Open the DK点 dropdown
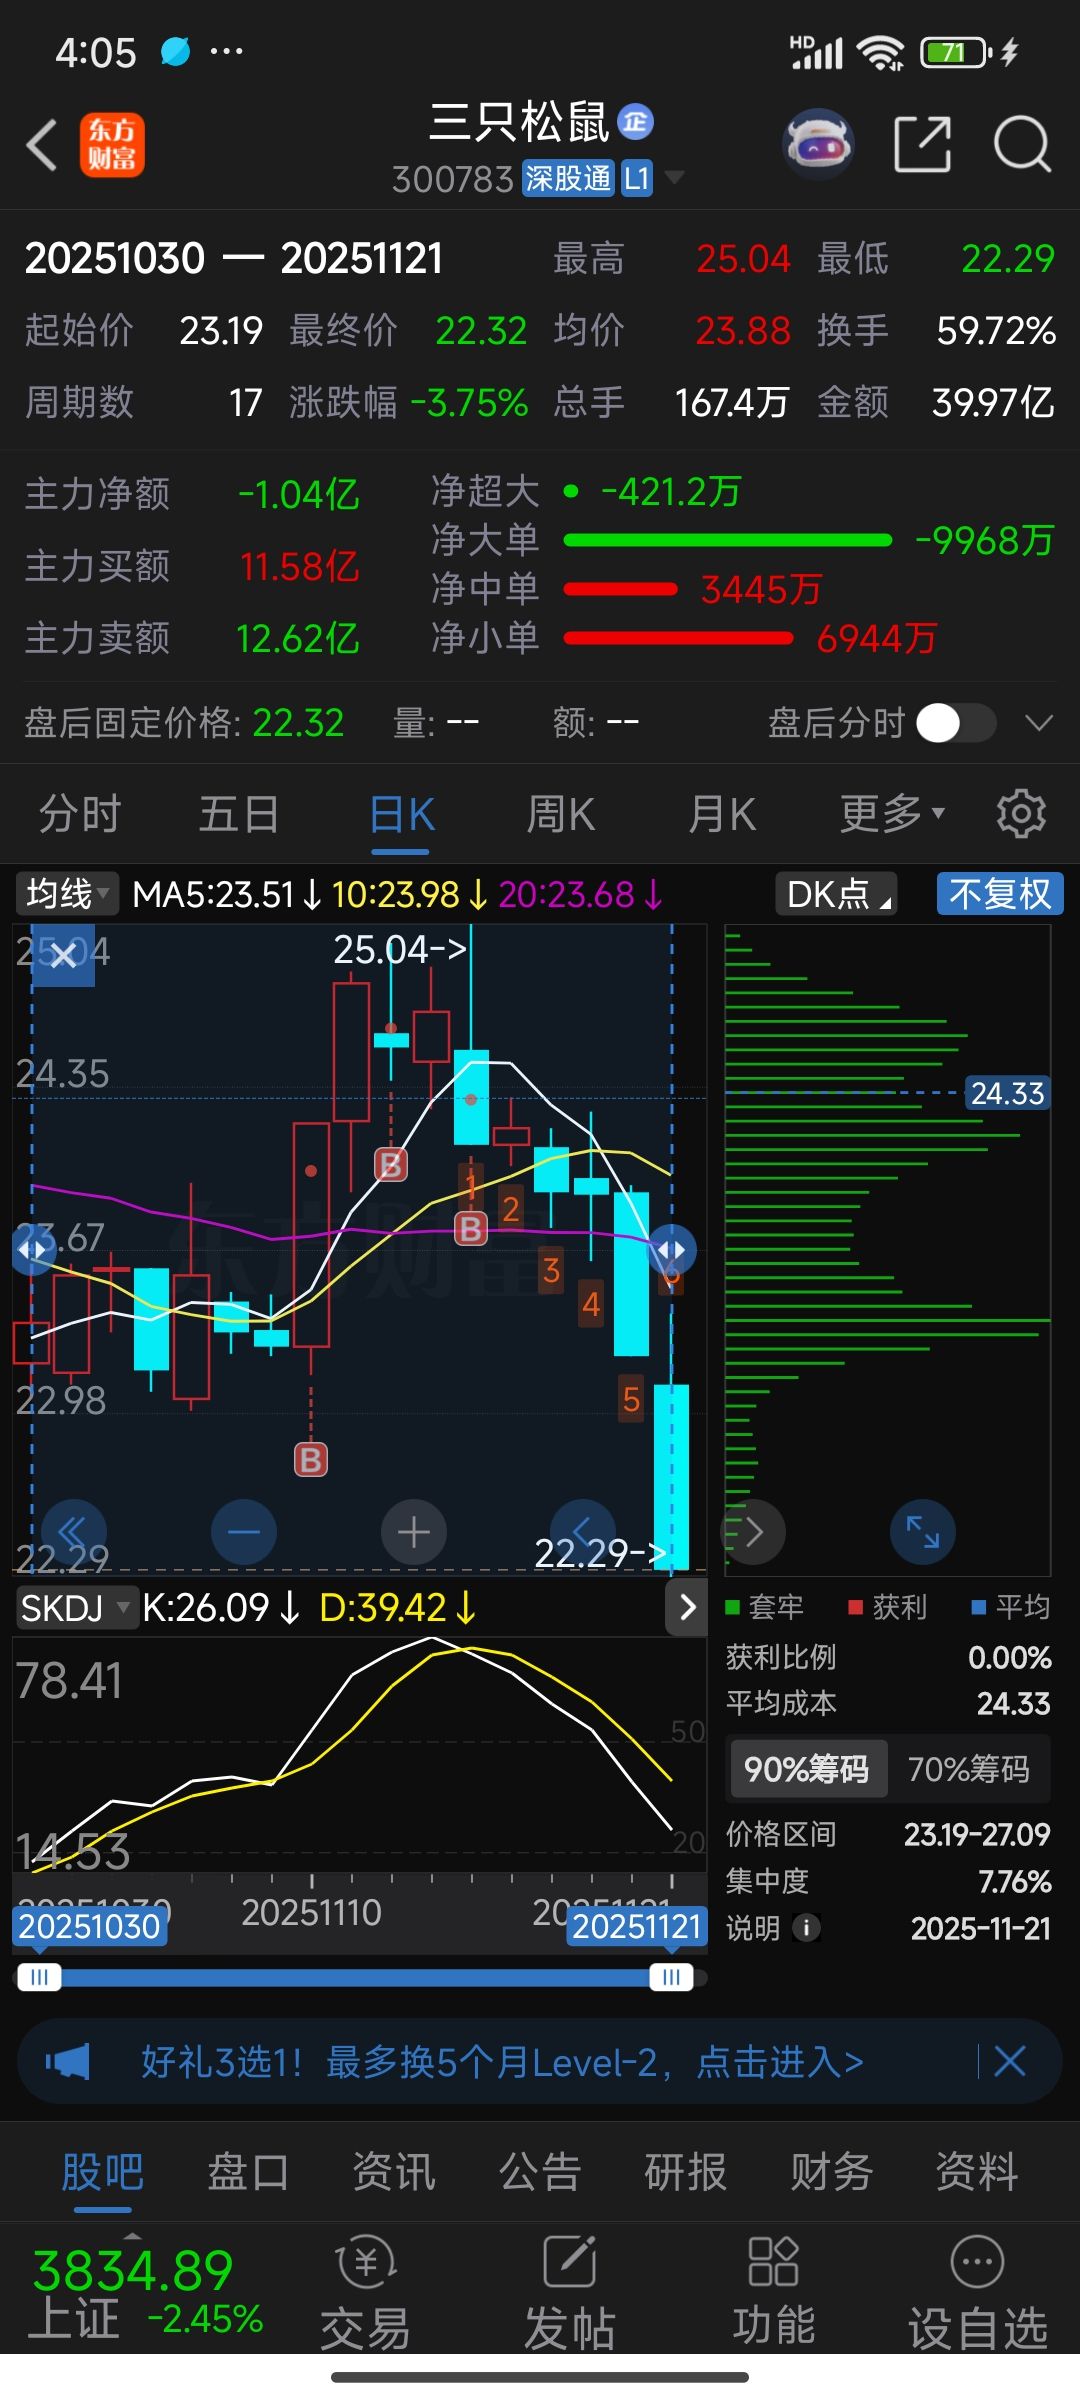 pos(836,894)
